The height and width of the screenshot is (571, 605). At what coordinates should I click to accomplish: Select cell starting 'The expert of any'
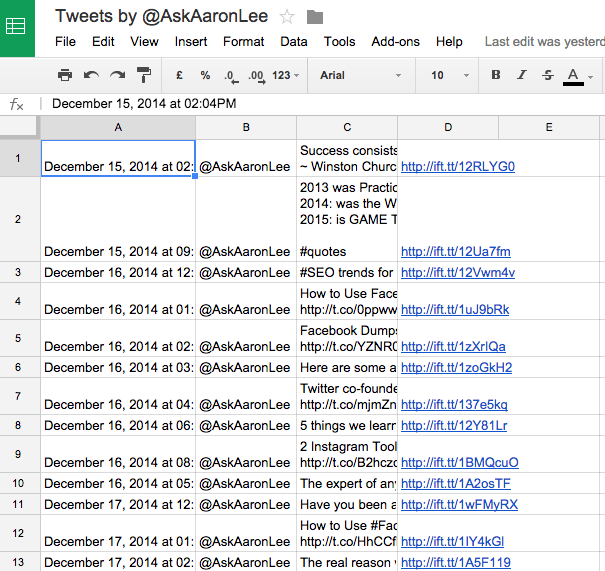coord(347,483)
